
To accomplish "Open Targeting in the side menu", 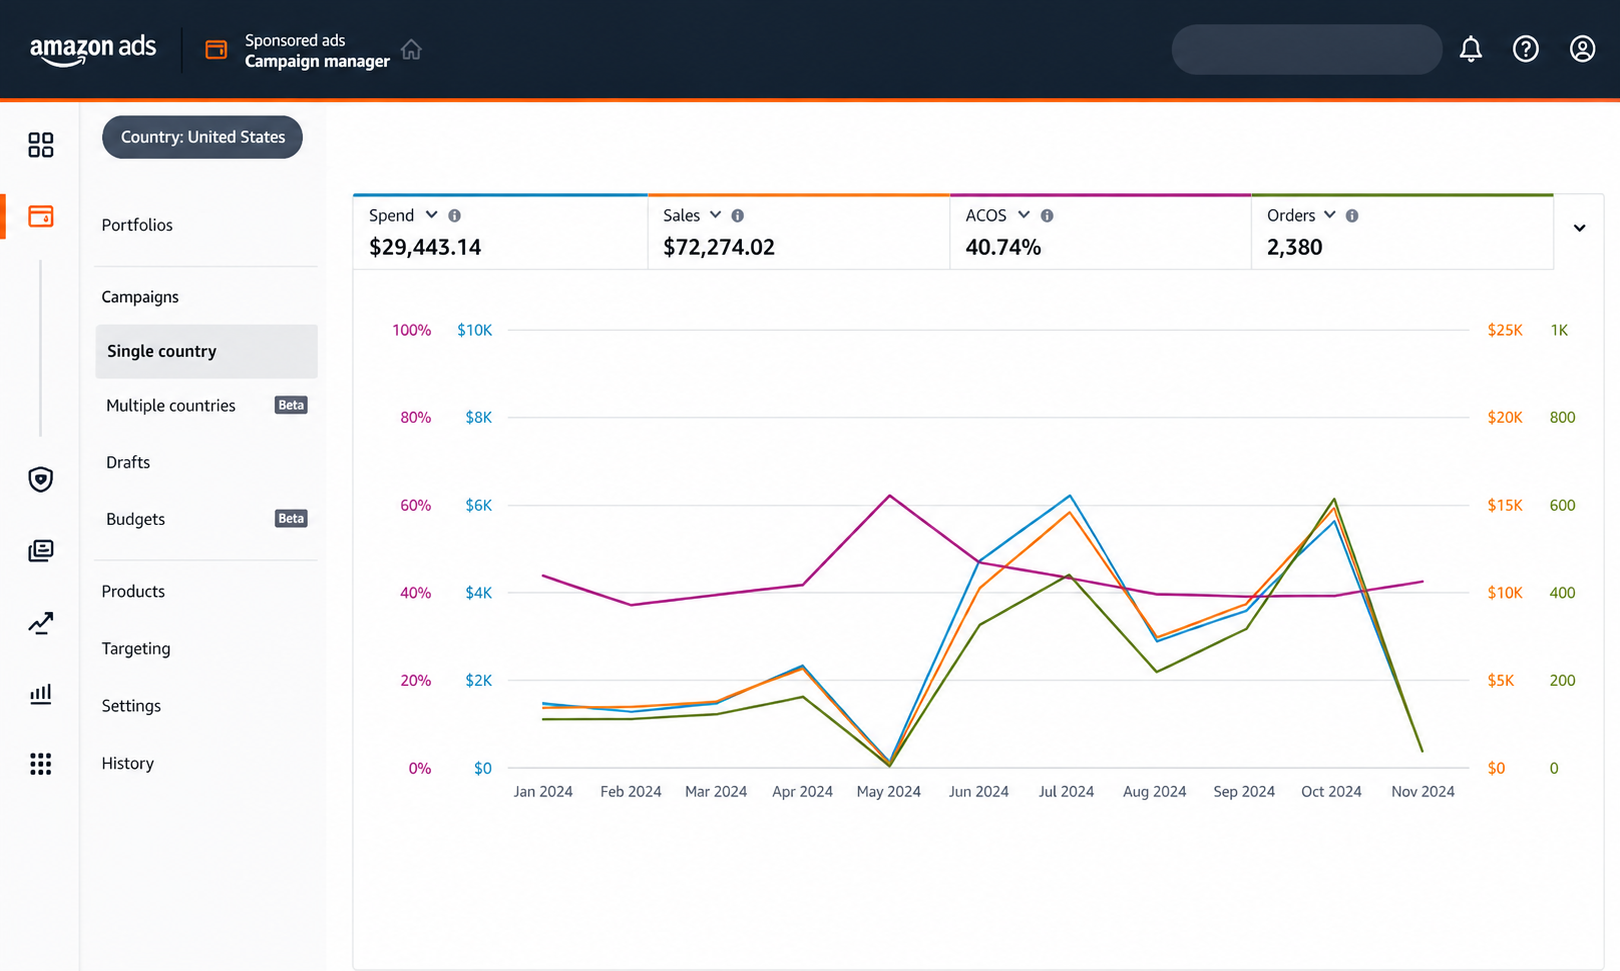I will click(136, 649).
